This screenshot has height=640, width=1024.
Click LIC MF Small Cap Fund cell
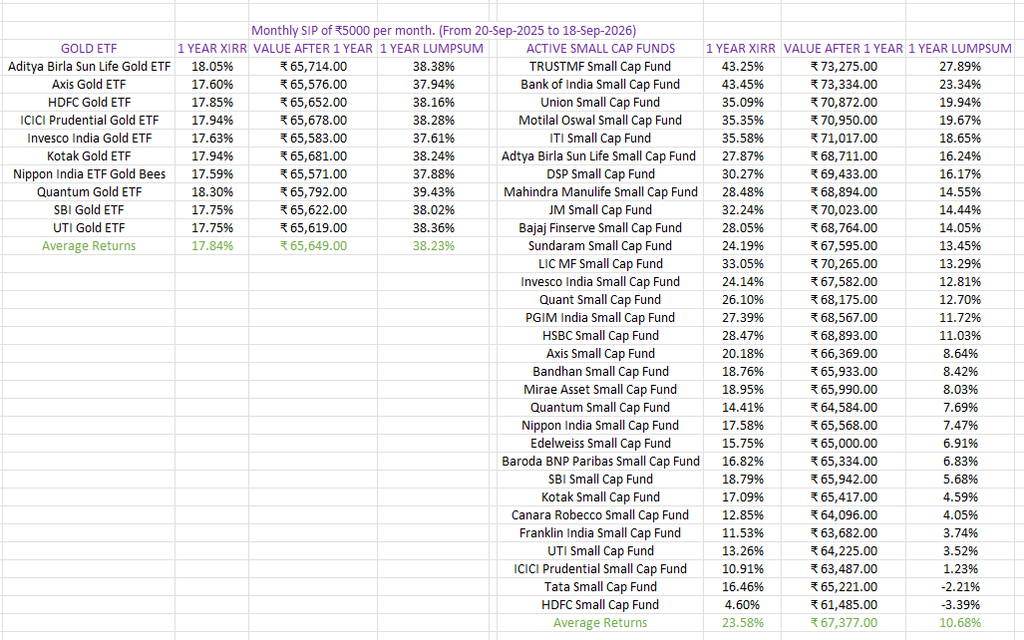pos(600,264)
